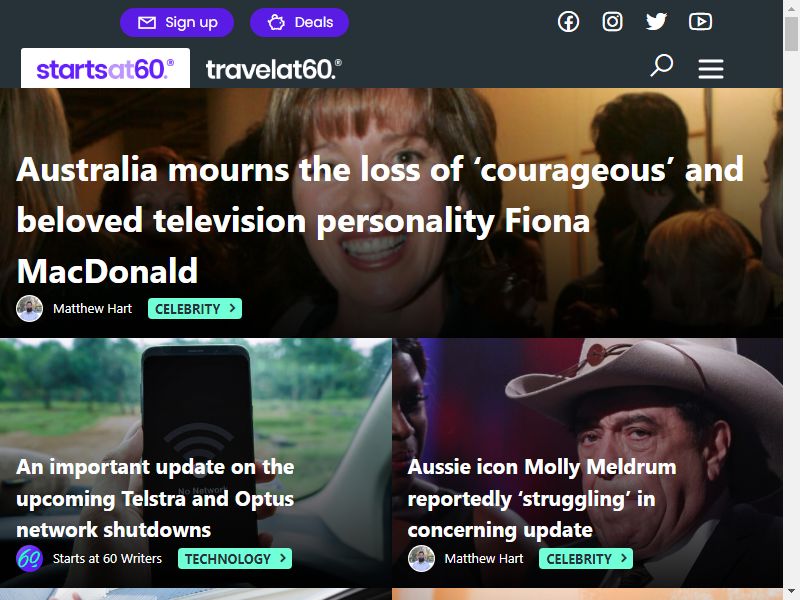This screenshot has width=800, height=600.
Task: Open the Telstra and Optus shutdowns article
Action: pyautogui.click(x=155, y=498)
